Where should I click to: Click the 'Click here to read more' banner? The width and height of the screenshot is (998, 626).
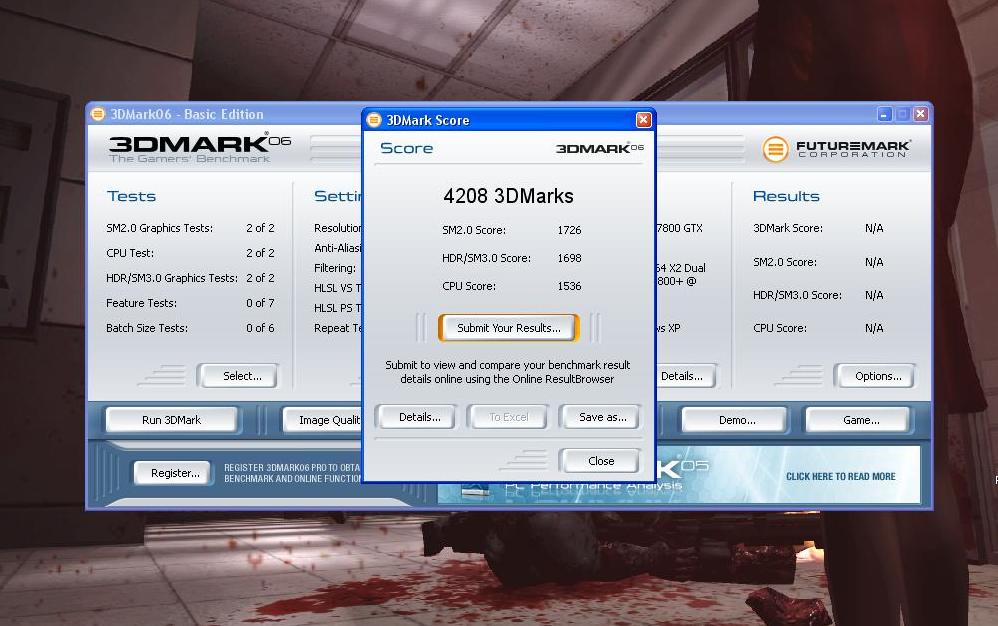[840, 476]
